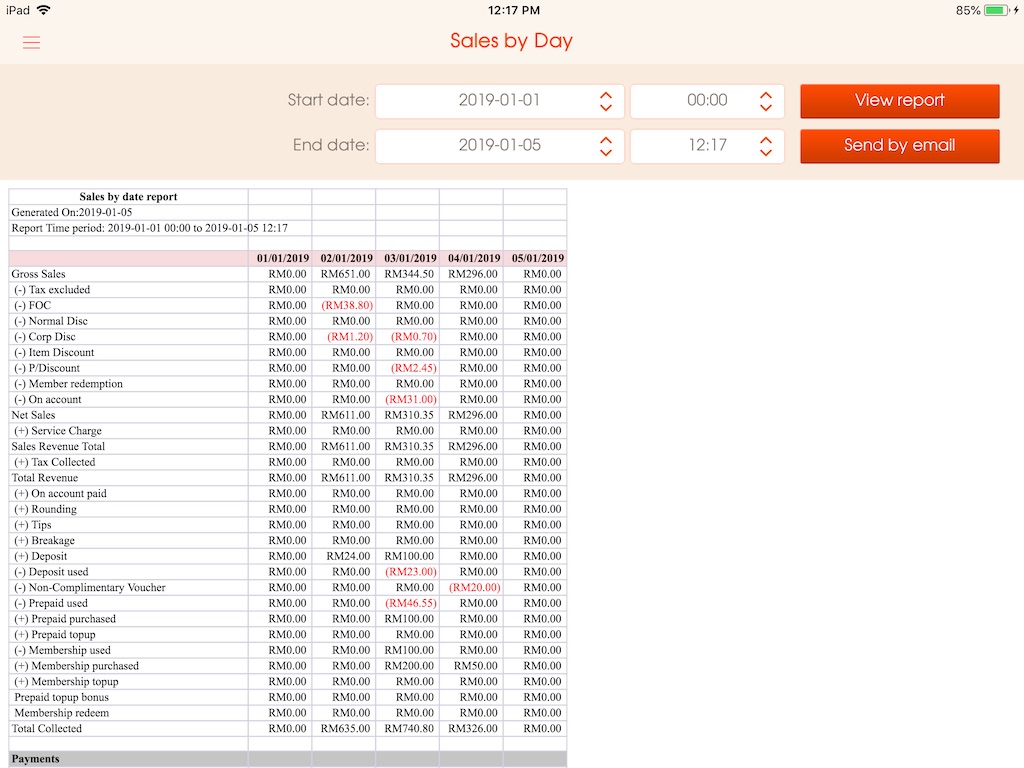Click the Membership purchased value RM200.00
This screenshot has width=1024, height=768.
coord(409,666)
